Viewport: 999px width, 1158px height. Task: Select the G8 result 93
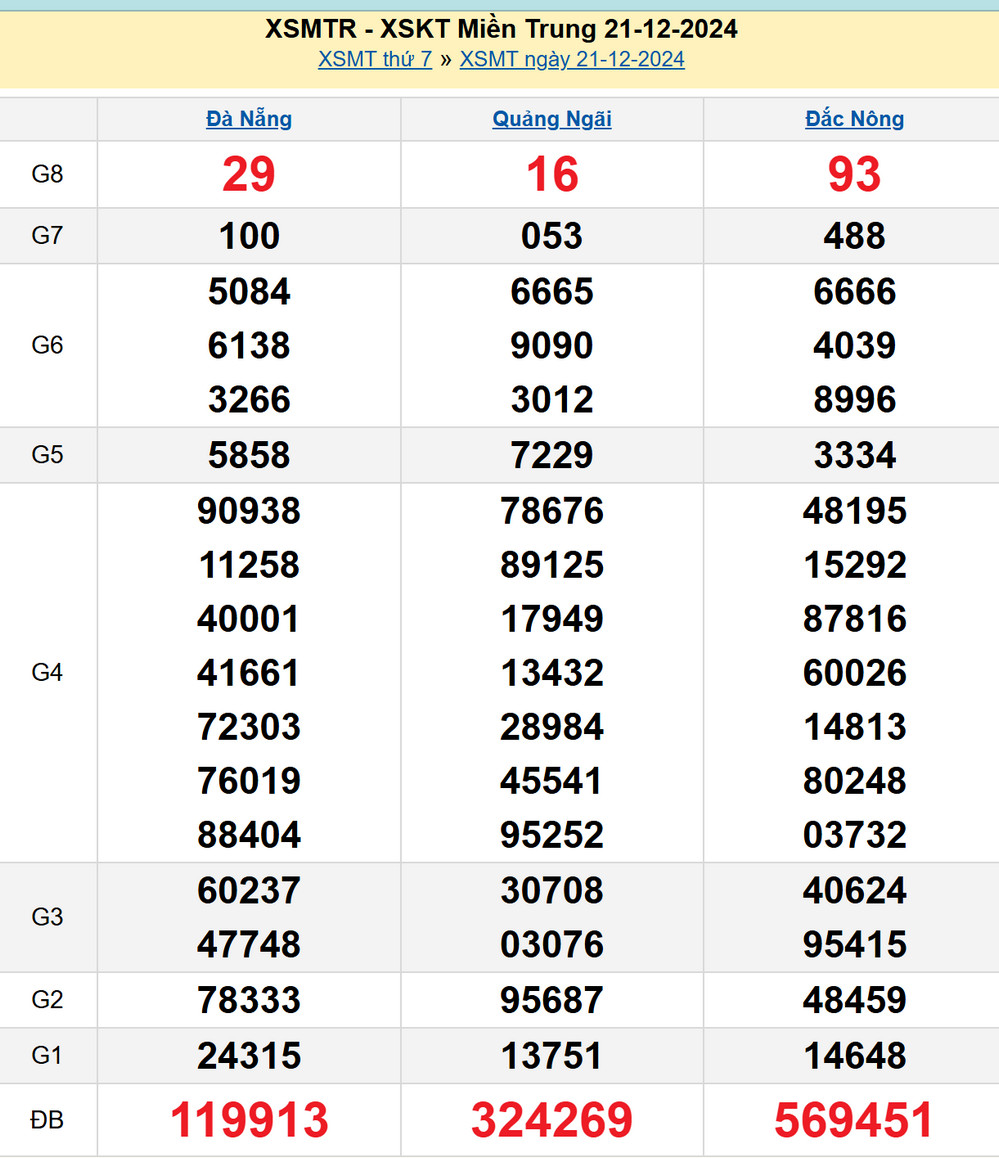(x=854, y=175)
